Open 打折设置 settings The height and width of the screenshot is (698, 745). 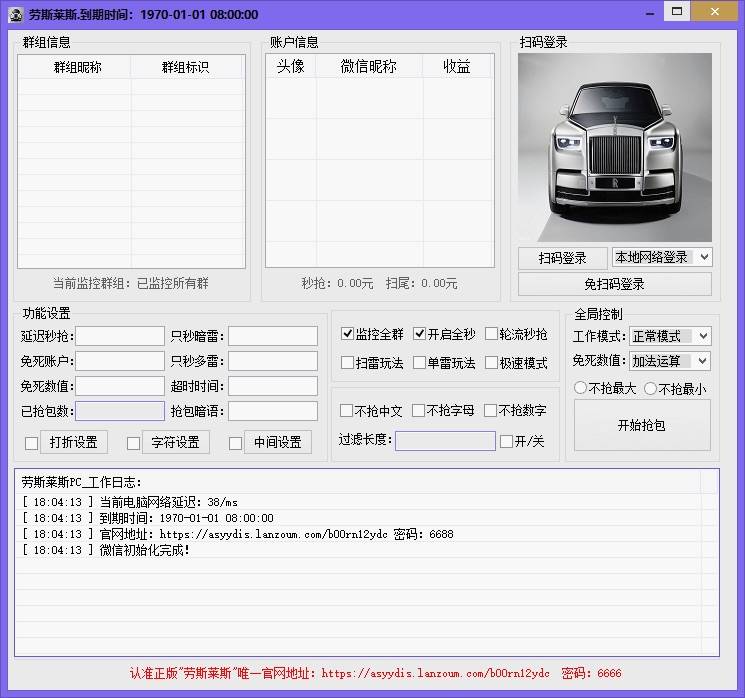pos(74,442)
